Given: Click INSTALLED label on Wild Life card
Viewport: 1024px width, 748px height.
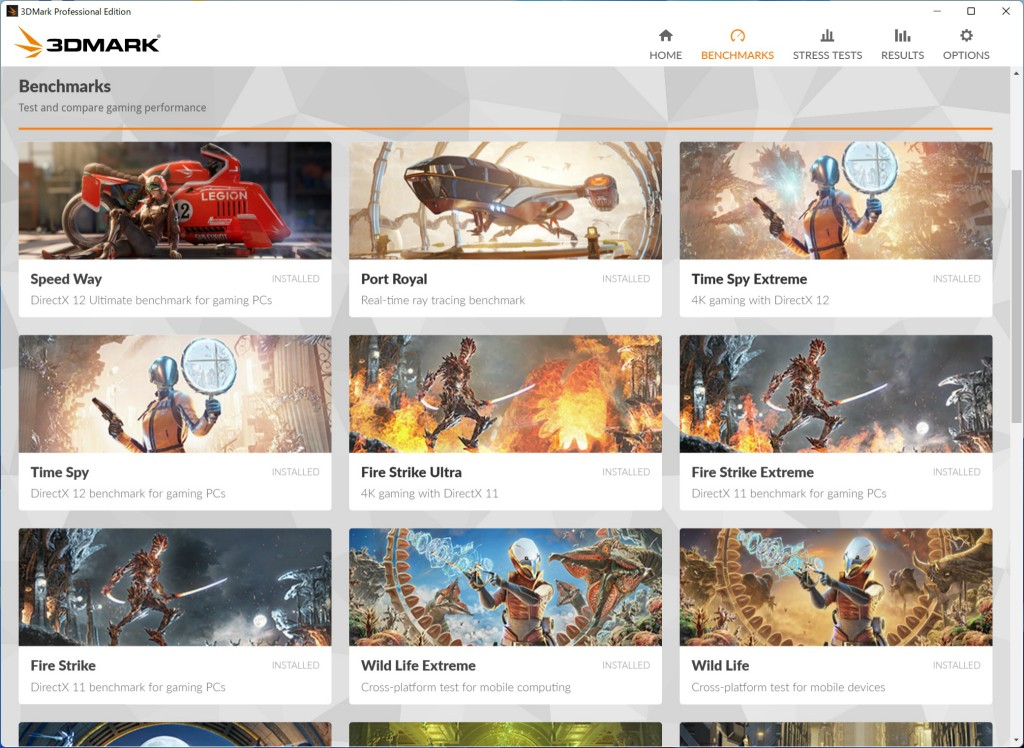Looking at the screenshot, I should point(957,666).
